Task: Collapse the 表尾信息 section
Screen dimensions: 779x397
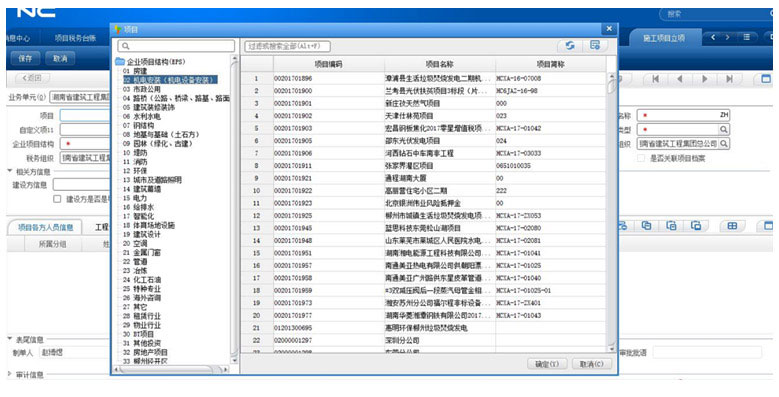Action: (10, 339)
